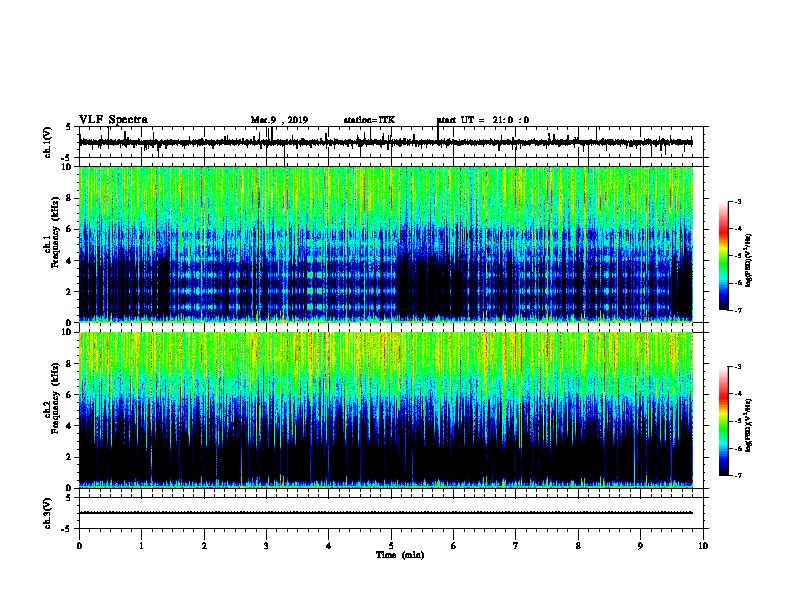
Task: Click the "VLF Spectra" plot title
Action: (113, 120)
